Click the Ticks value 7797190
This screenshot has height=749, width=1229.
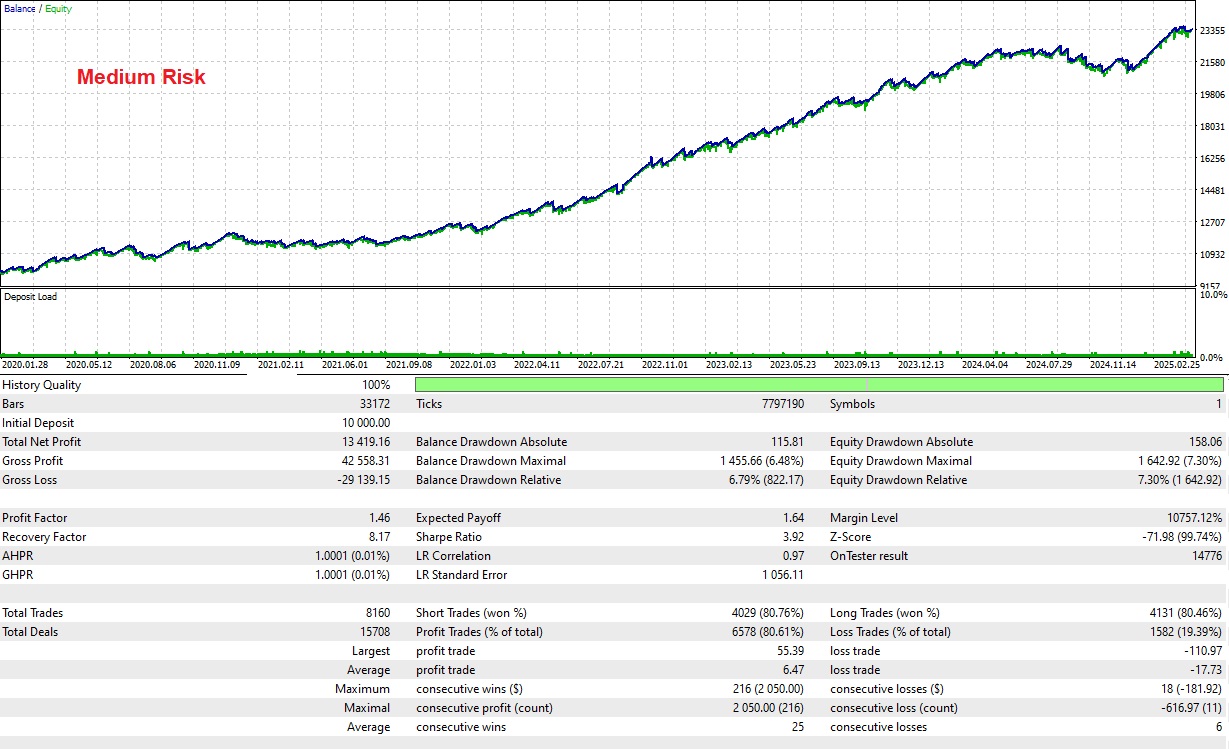point(776,404)
